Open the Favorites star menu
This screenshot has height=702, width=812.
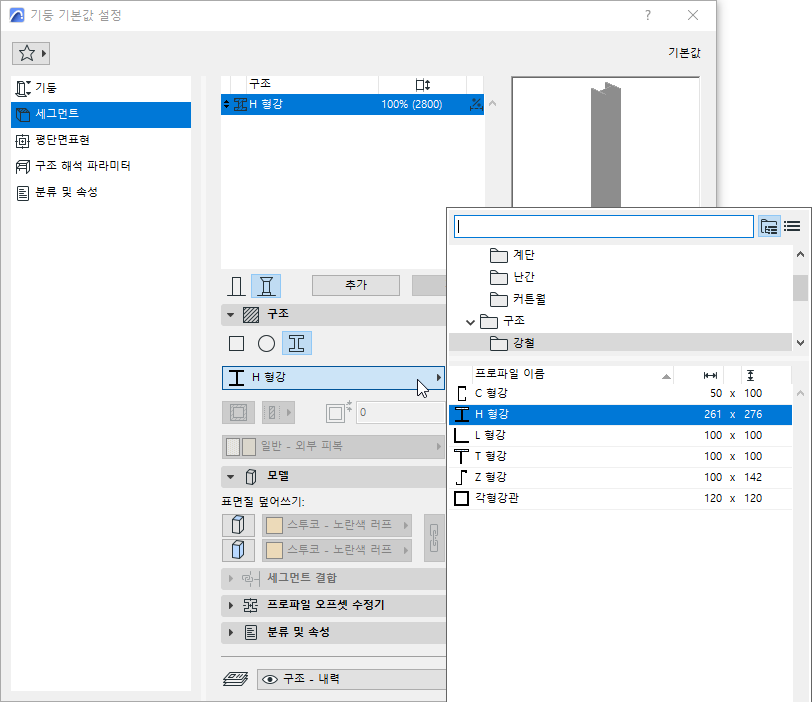31,53
